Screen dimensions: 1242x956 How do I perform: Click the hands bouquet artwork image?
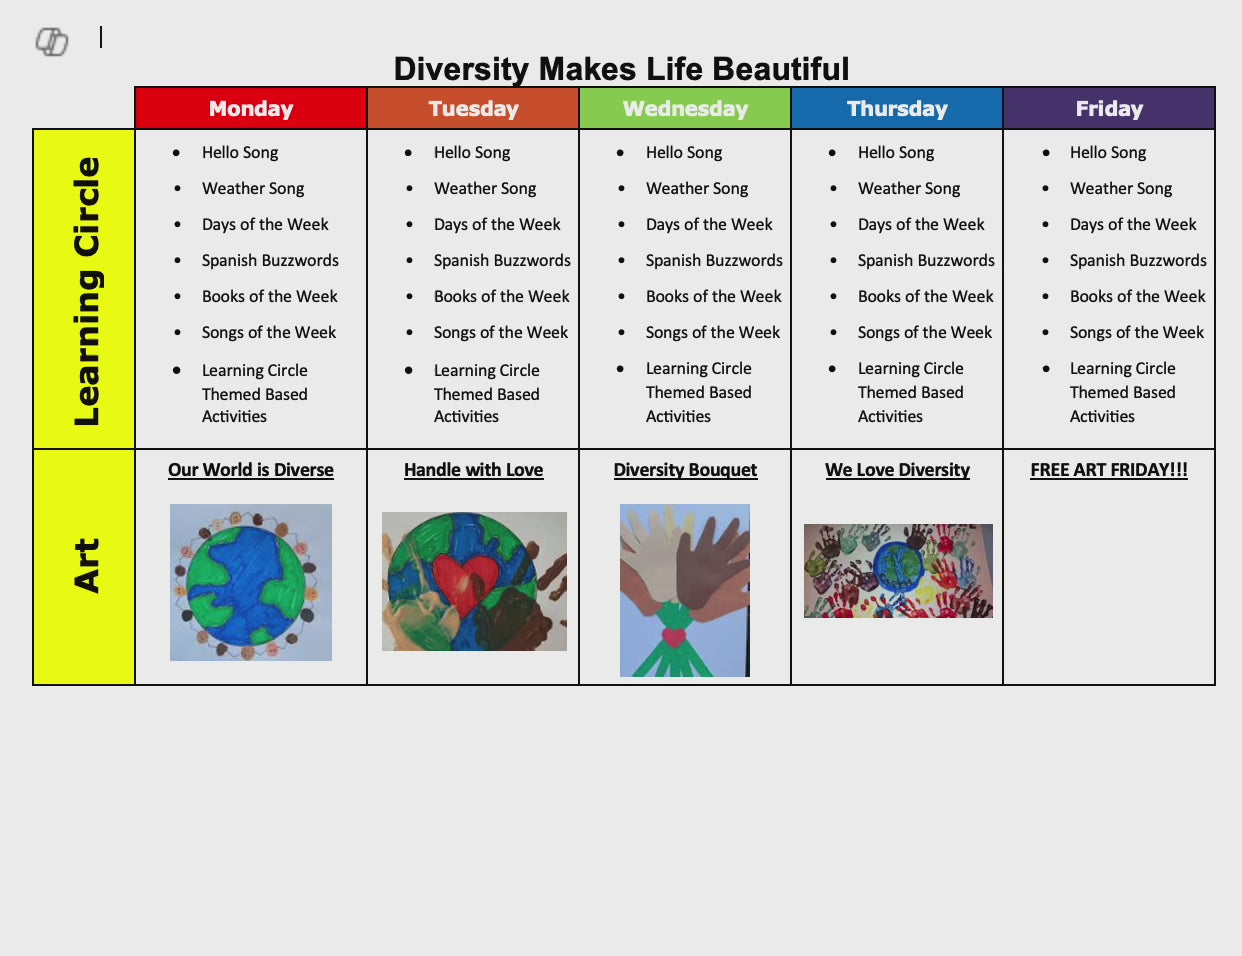pyautogui.click(x=685, y=590)
